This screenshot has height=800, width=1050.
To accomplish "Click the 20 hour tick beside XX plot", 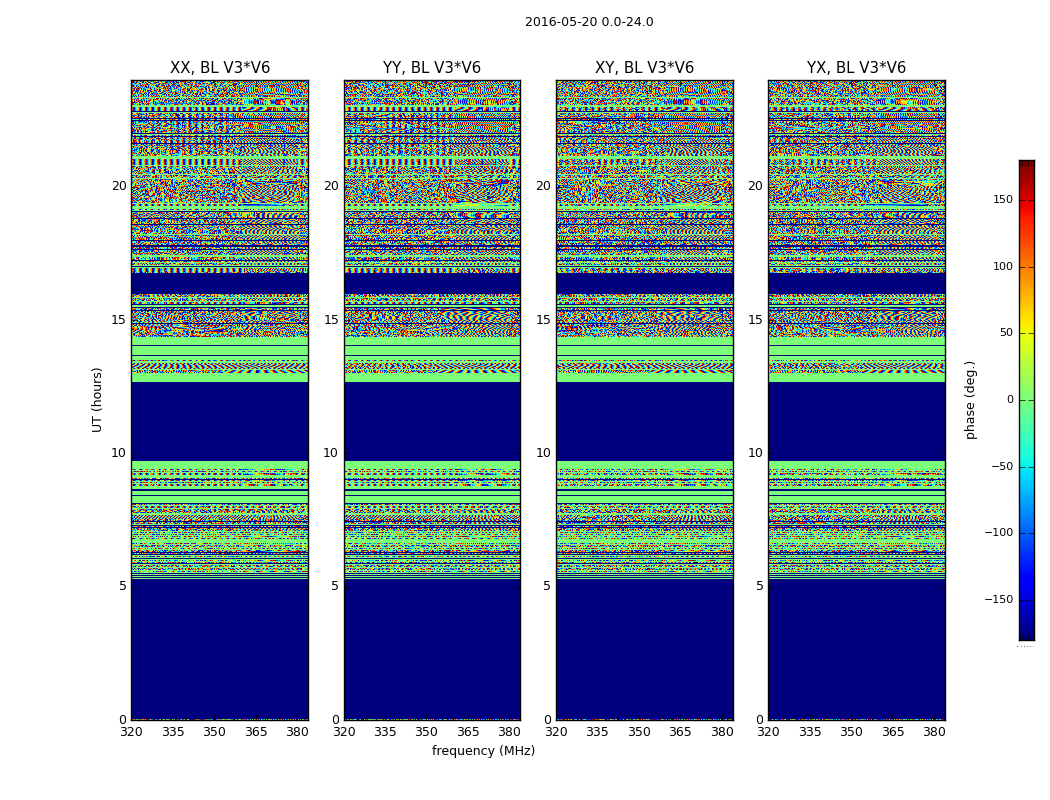I will point(119,185).
